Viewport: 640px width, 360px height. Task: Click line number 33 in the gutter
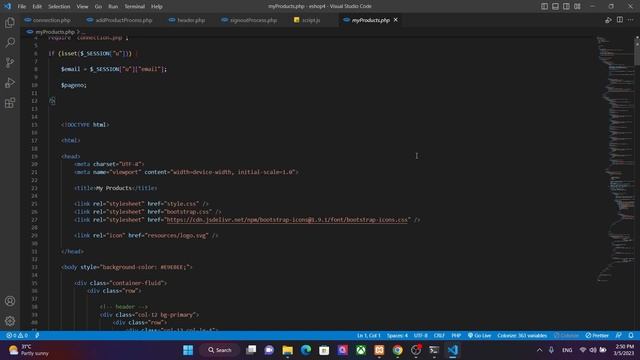click(35, 267)
